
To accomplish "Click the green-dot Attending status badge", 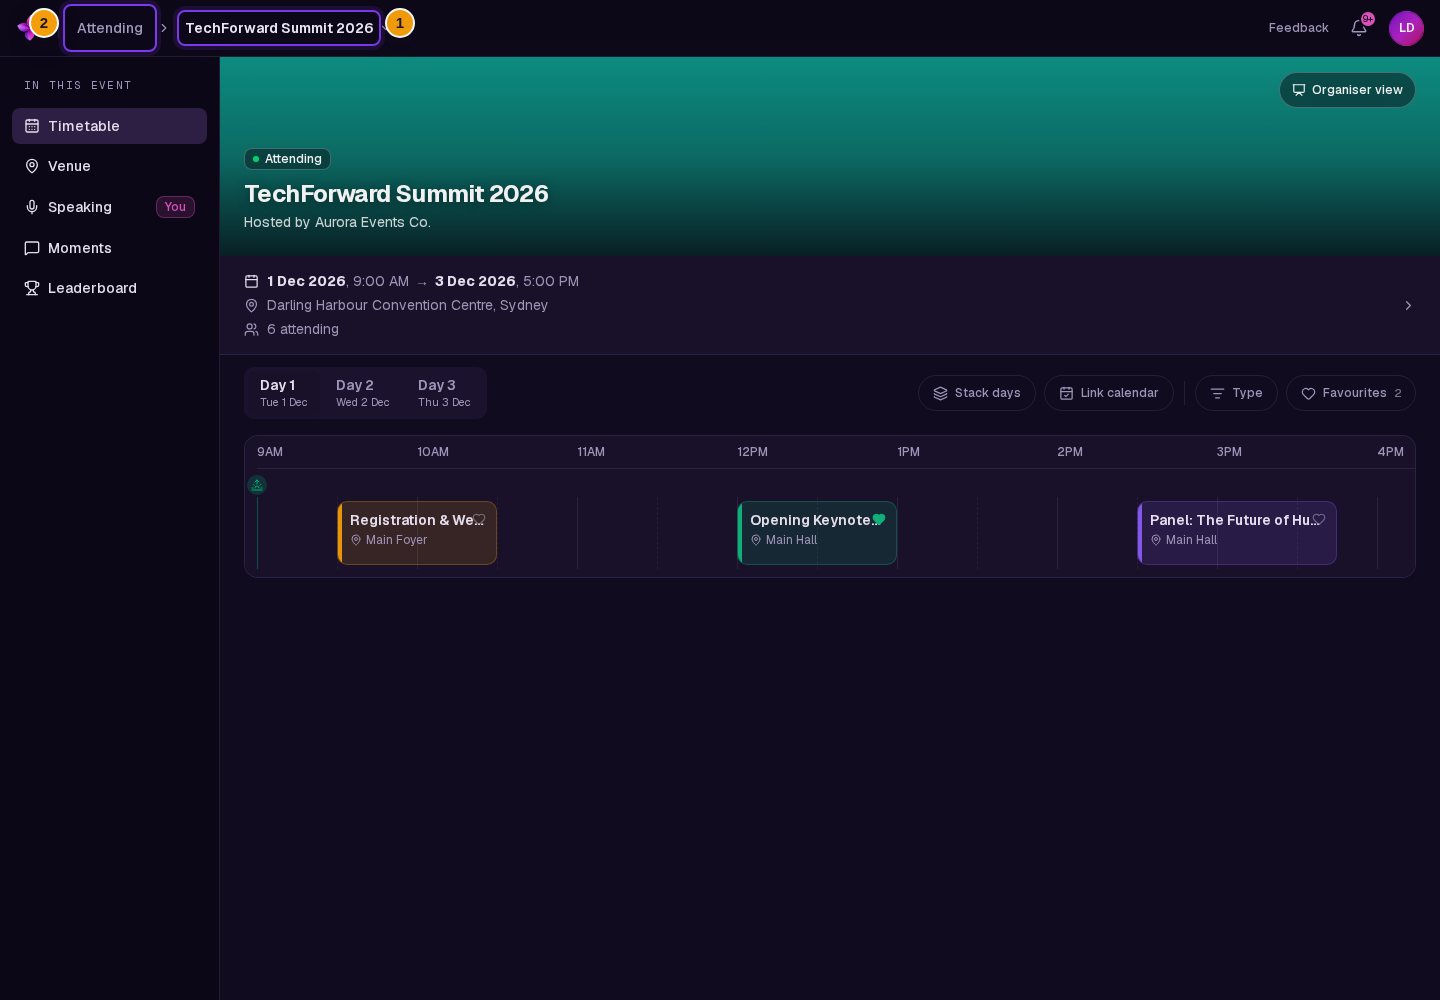I will click(287, 159).
